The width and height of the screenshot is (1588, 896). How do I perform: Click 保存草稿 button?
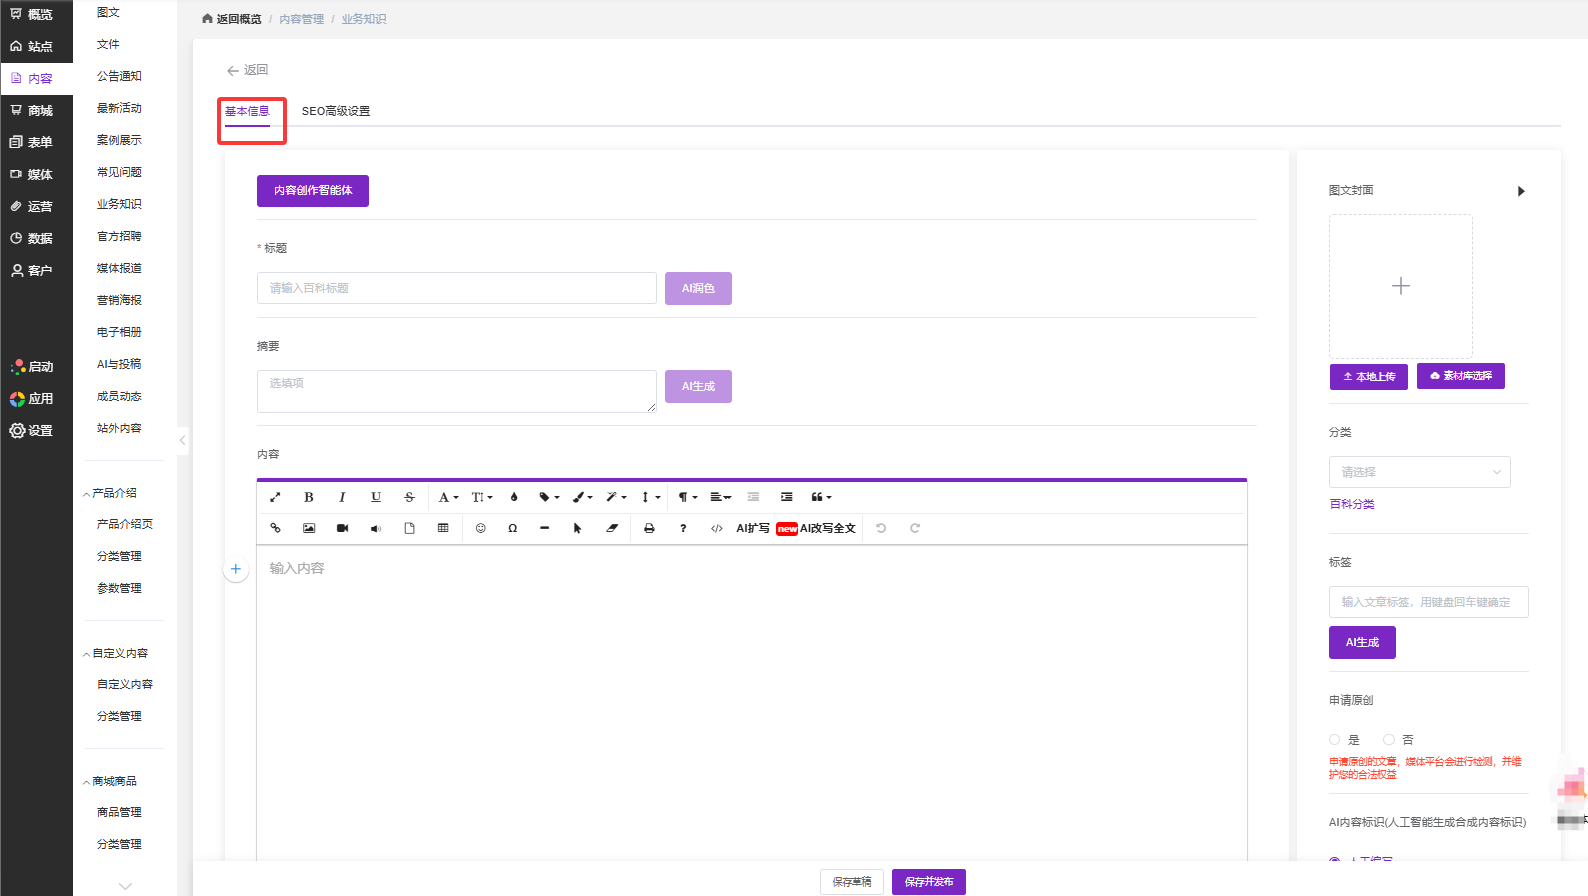click(x=852, y=882)
